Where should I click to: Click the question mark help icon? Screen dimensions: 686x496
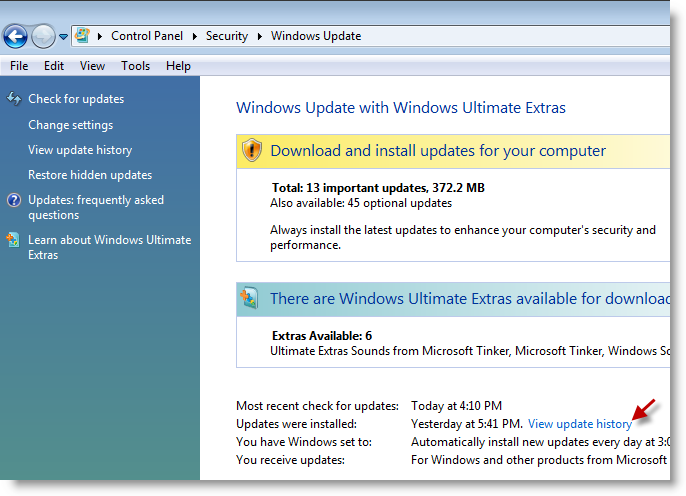(14, 200)
